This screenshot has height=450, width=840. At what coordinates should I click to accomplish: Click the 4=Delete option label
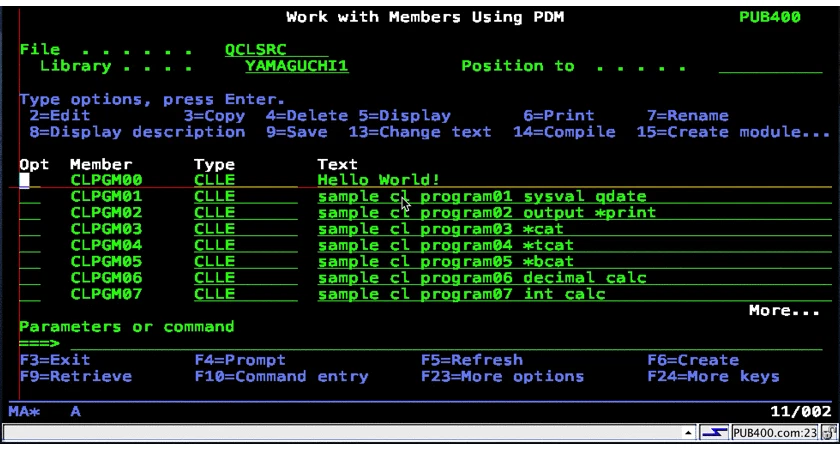[307, 116]
